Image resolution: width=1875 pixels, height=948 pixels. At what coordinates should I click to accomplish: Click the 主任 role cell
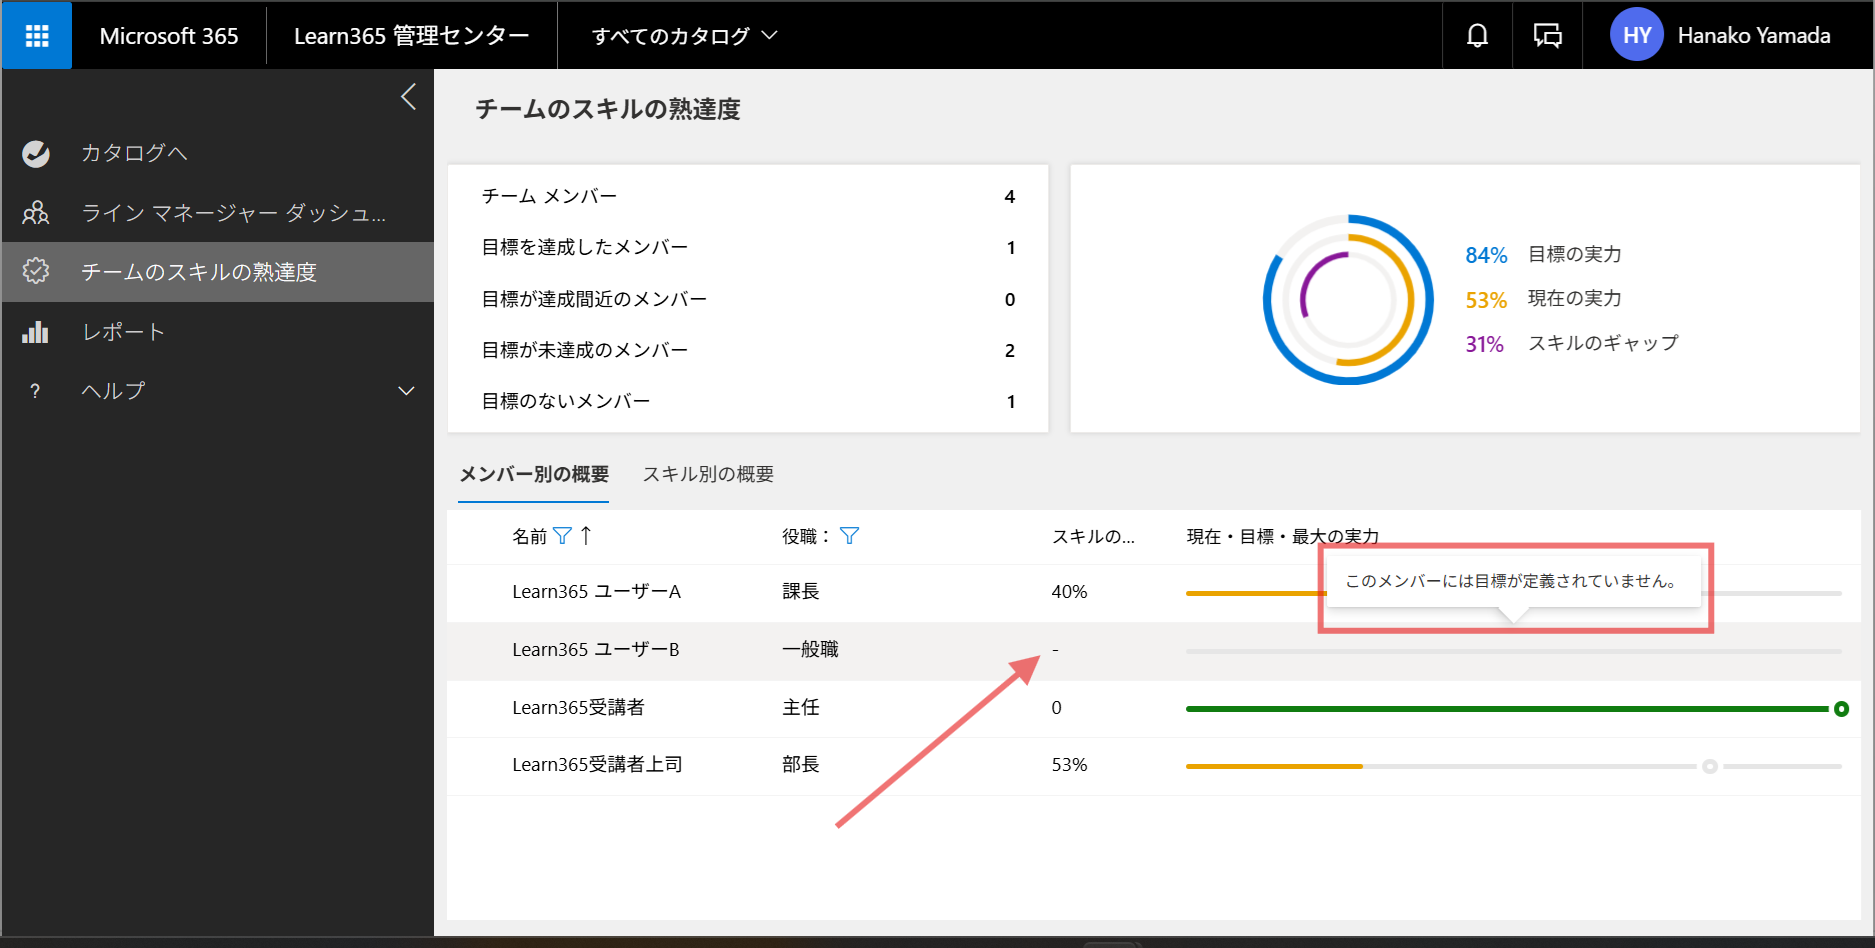click(801, 708)
